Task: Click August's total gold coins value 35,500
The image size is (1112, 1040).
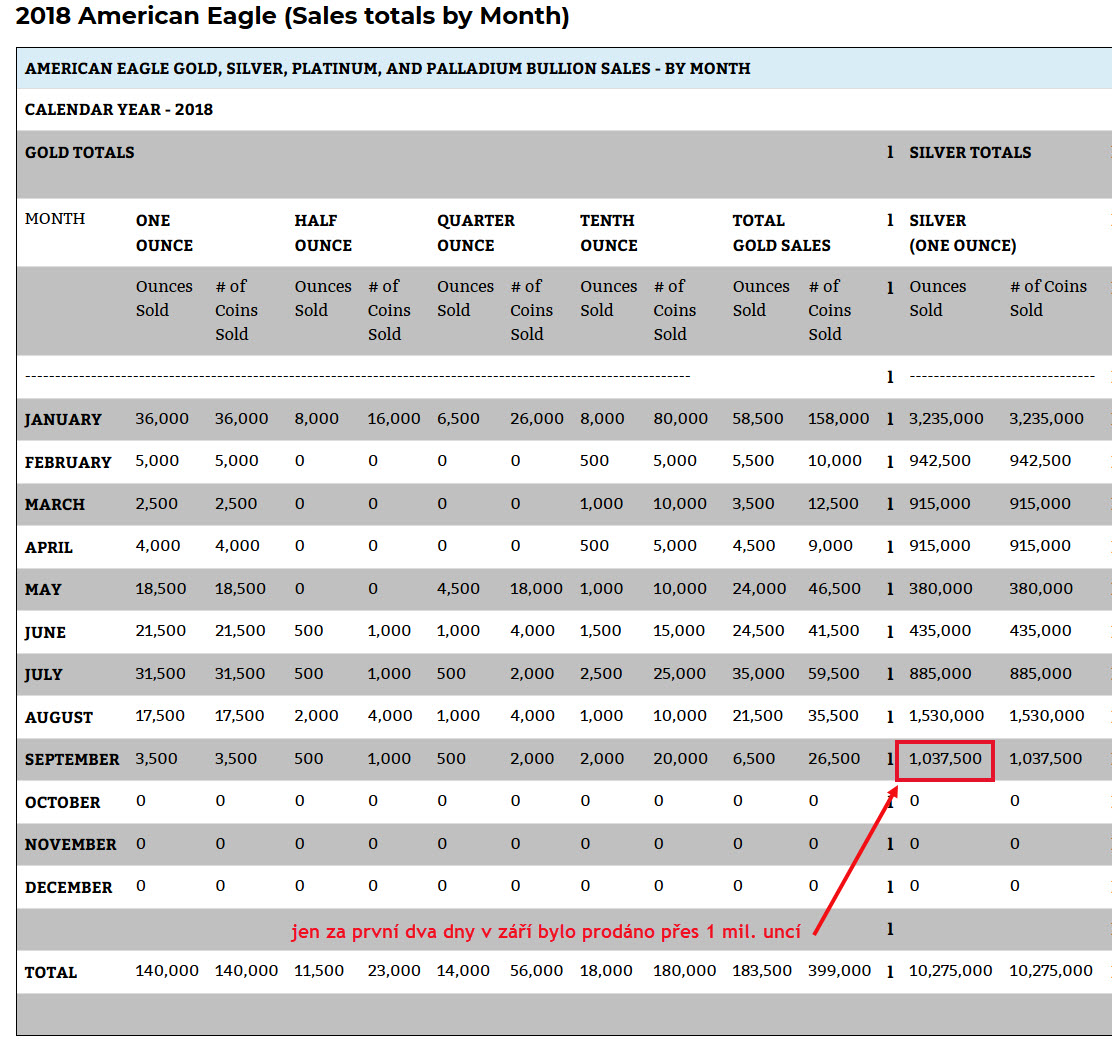Action: point(833,716)
